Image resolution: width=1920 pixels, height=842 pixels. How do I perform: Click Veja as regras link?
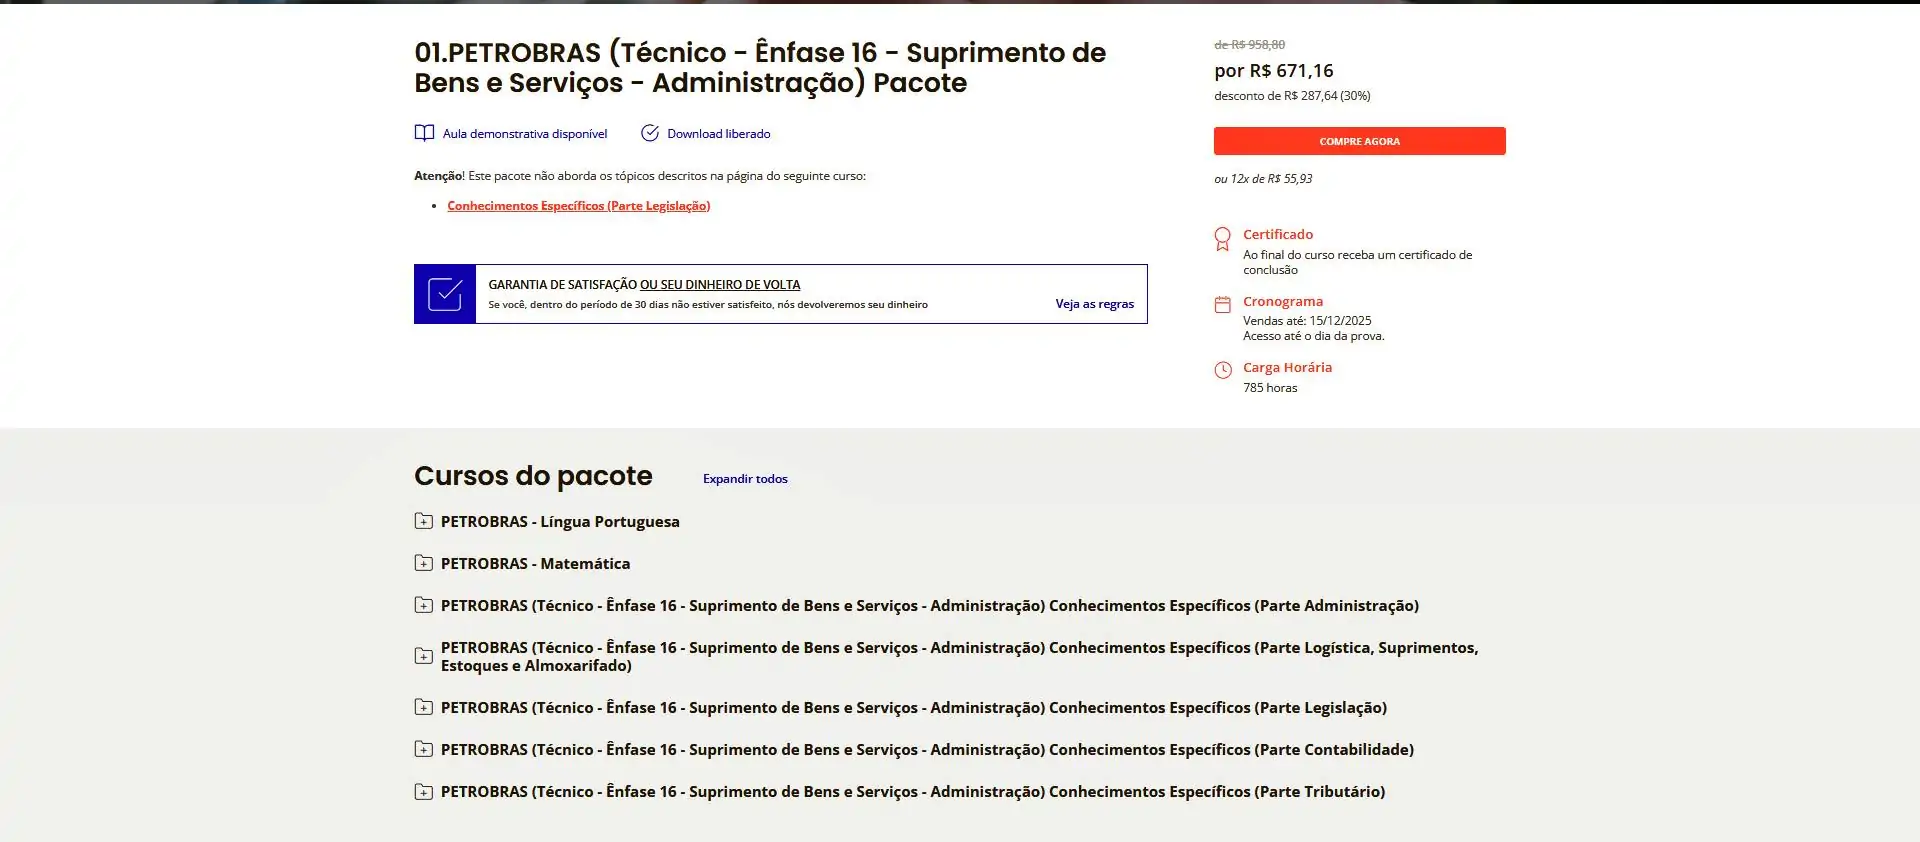coord(1094,304)
